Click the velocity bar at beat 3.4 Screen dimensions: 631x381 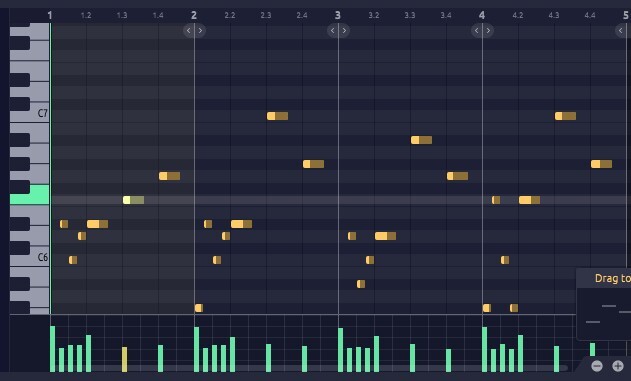coord(449,360)
